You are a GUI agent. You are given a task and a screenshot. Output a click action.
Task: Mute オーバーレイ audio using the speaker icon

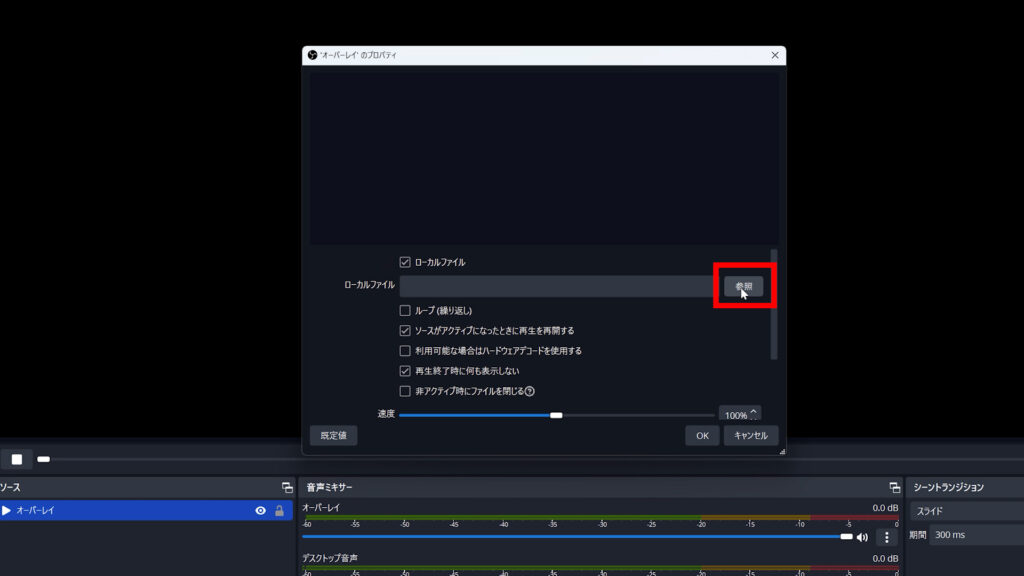pyautogui.click(x=862, y=537)
